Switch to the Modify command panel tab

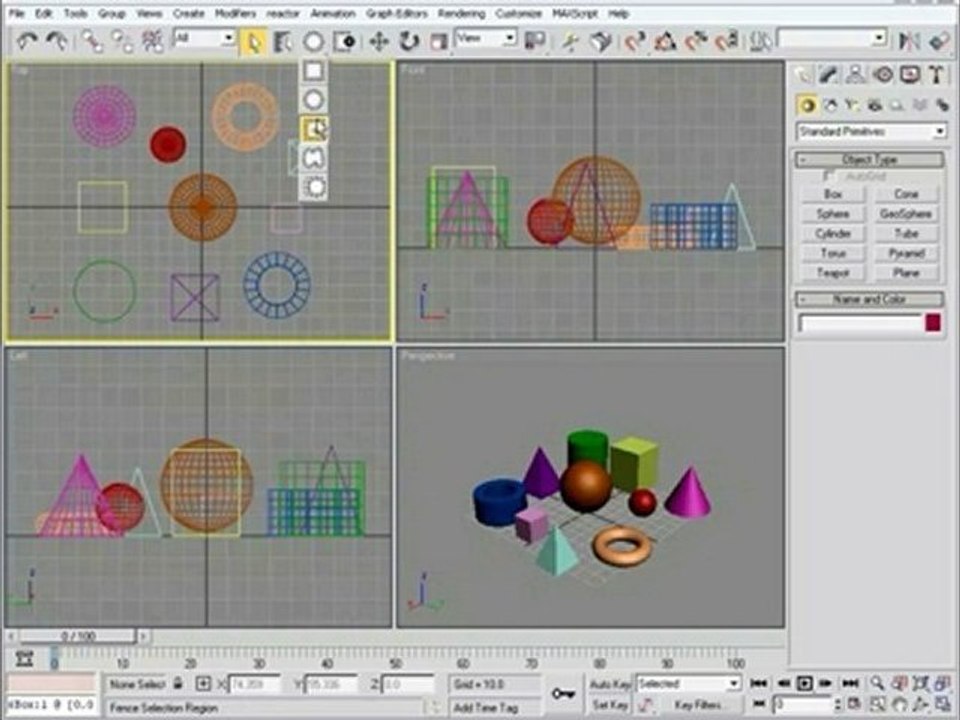point(828,75)
